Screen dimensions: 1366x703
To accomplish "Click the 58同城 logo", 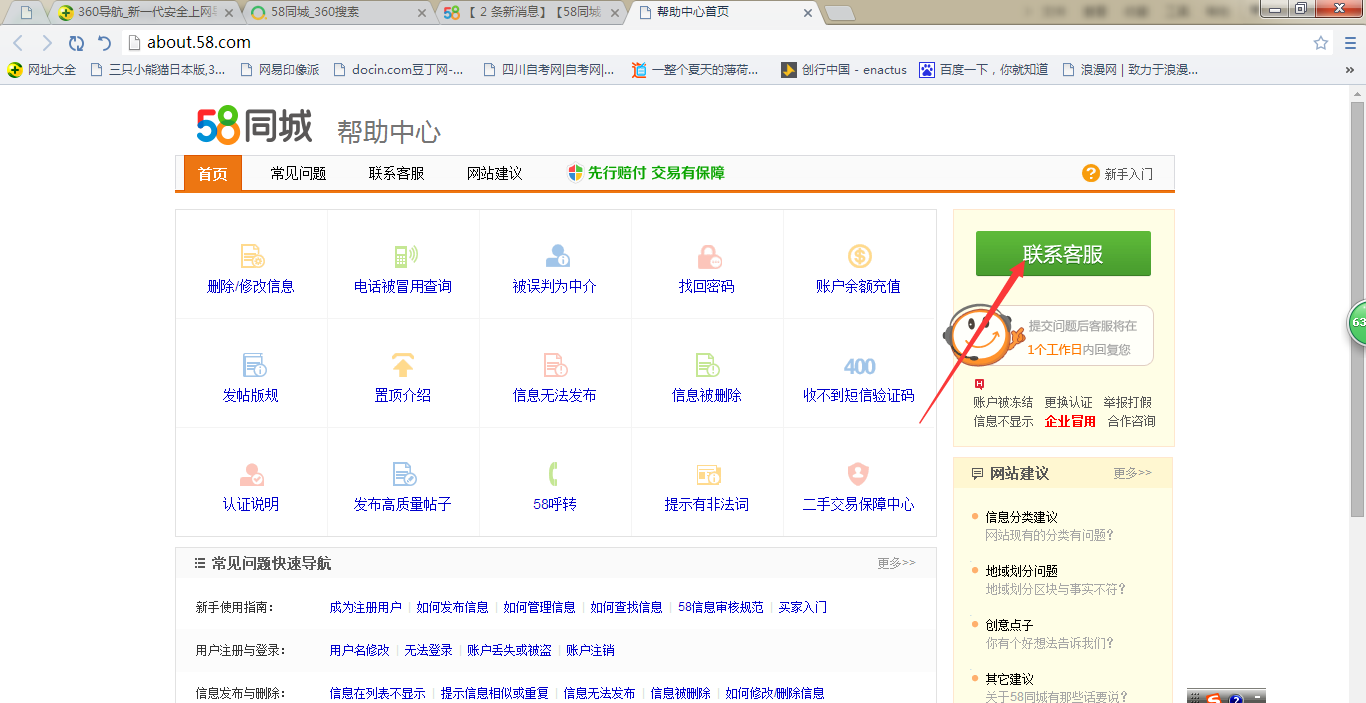I will (x=254, y=126).
